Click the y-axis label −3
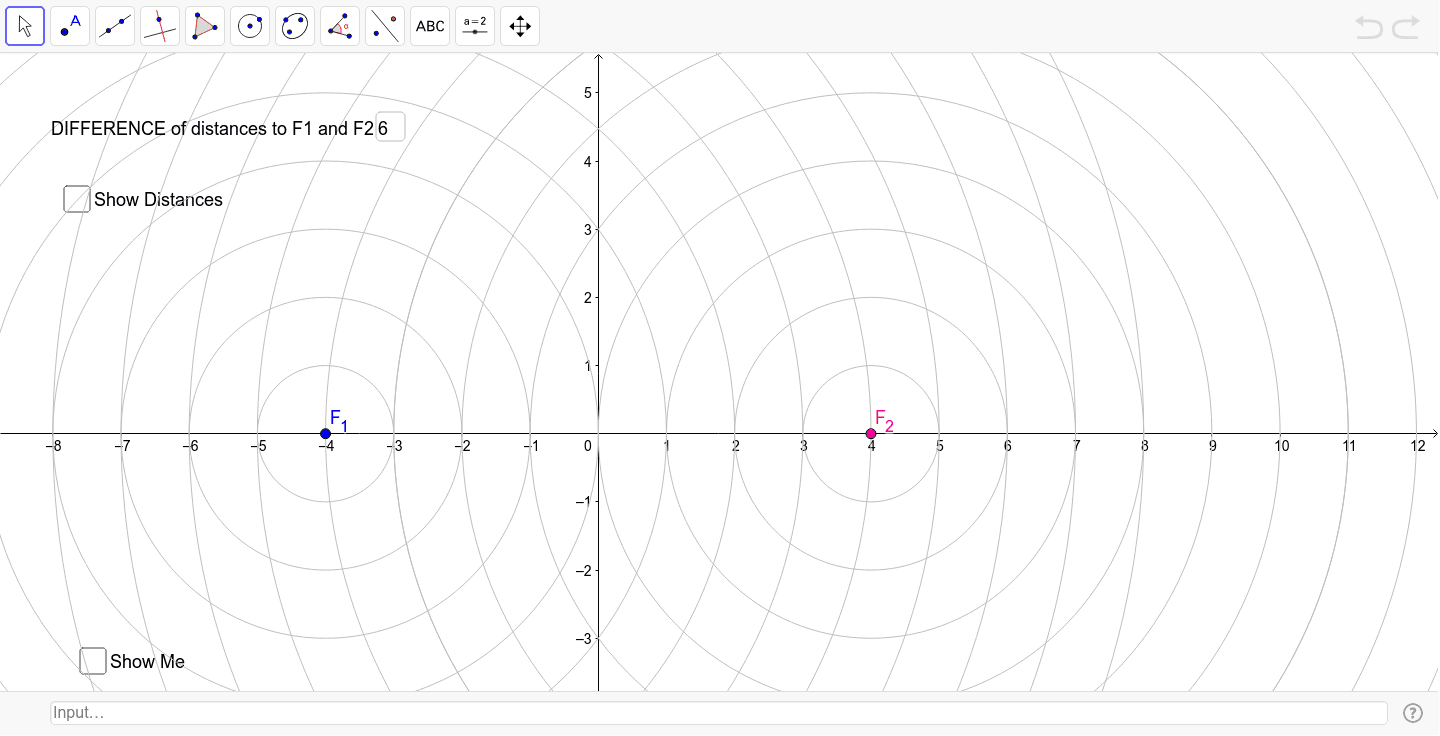The width and height of the screenshot is (1440, 736). [585, 638]
